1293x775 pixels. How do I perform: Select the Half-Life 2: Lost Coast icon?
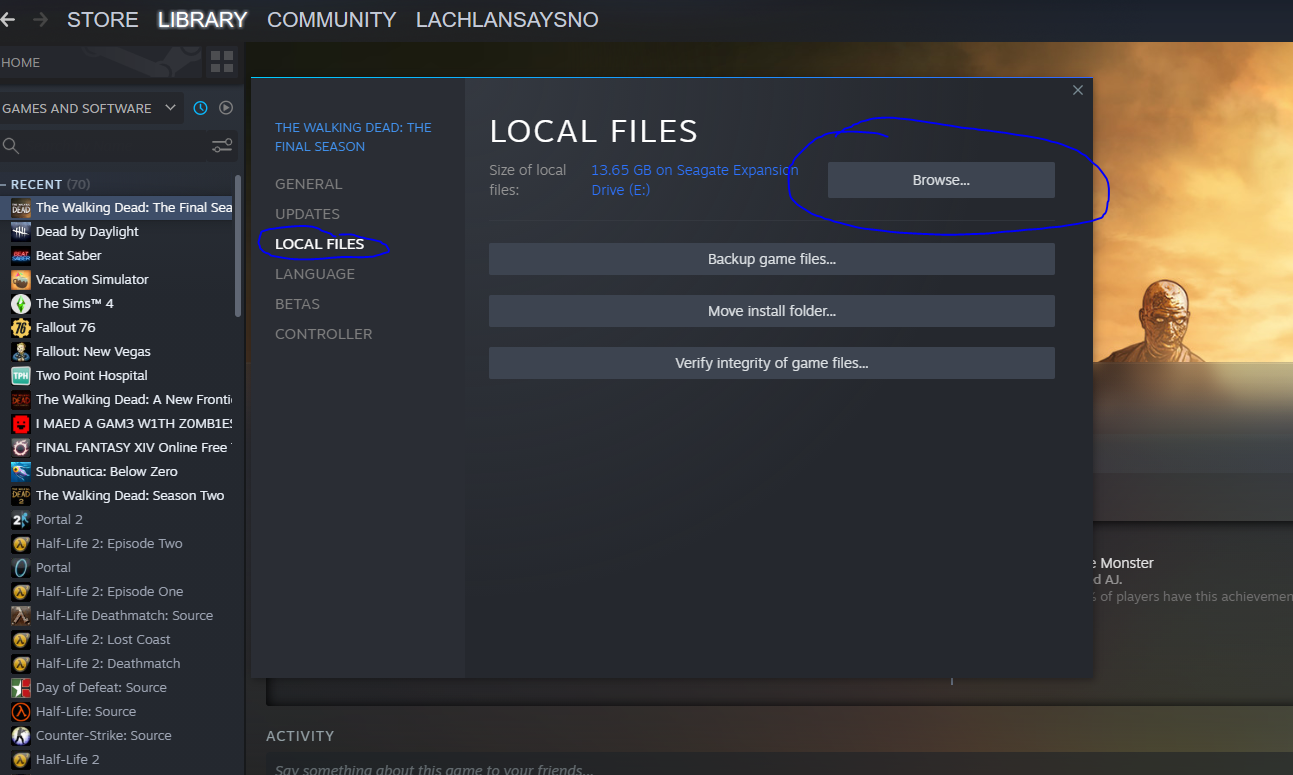21,639
